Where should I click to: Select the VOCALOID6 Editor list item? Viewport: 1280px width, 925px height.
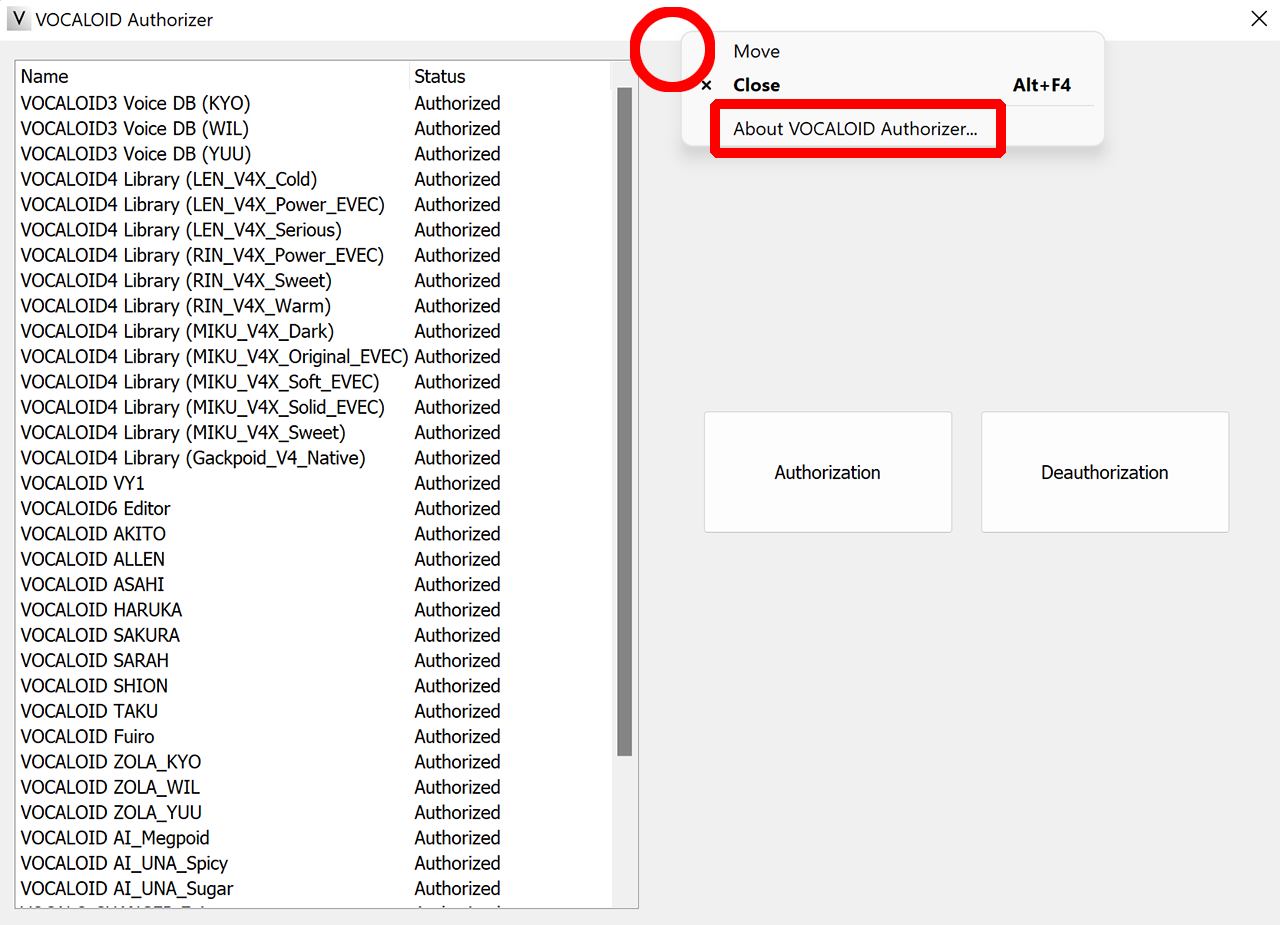pyautogui.click(x=95, y=509)
